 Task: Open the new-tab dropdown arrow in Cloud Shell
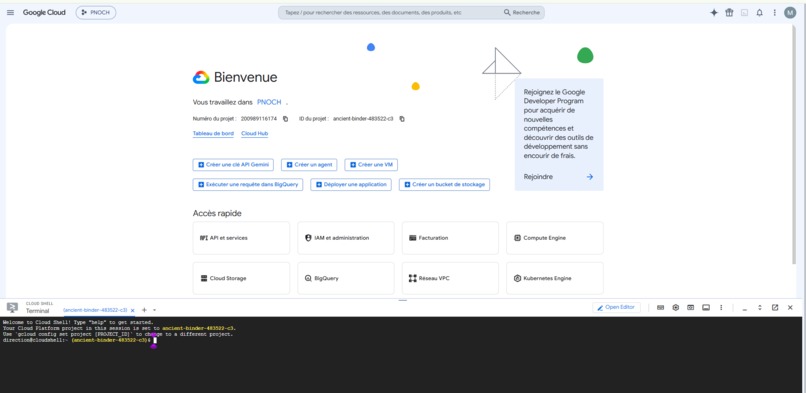154,310
